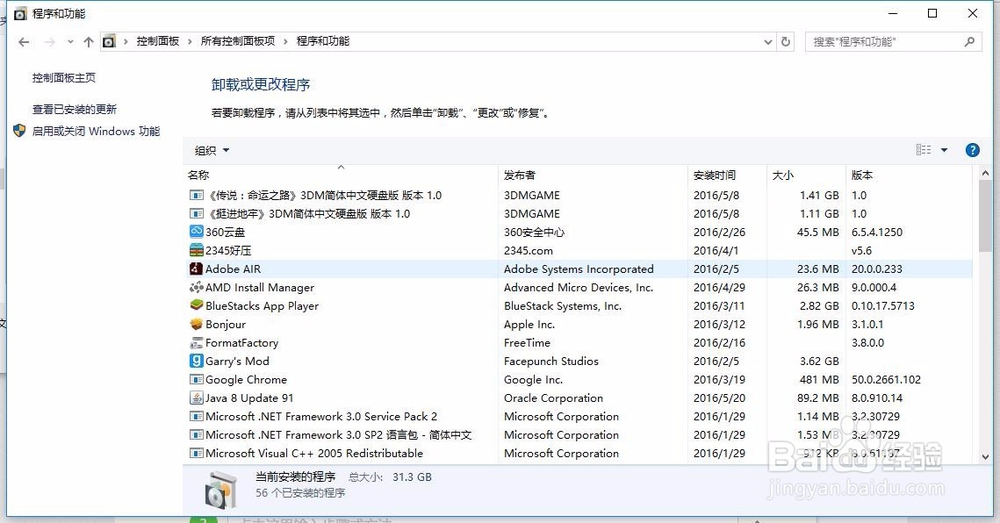Click publisher Facepunch Studios
The width and height of the screenshot is (1000, 523).
coord(551,361)
